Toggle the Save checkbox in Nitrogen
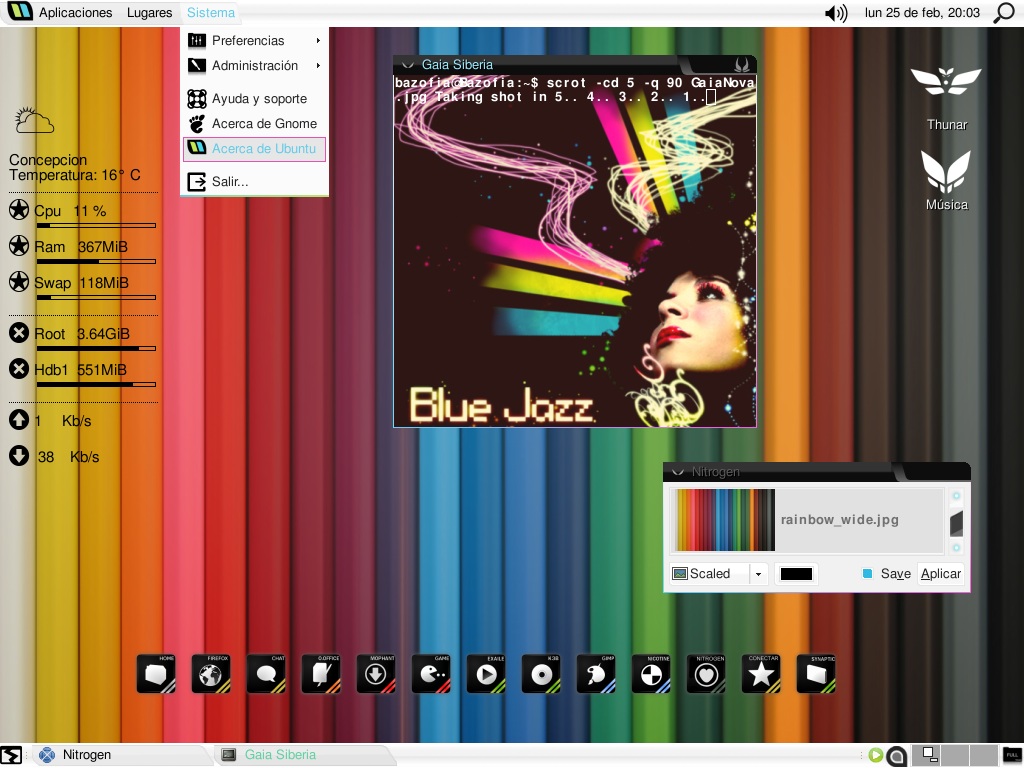Image resolution: width=1024 pixels, height=768 pixels. 867,573
